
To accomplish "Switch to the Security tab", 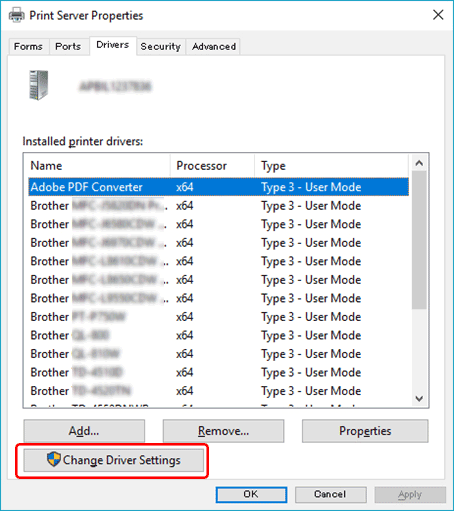I will pyautogui.click(x=161, y=47).
